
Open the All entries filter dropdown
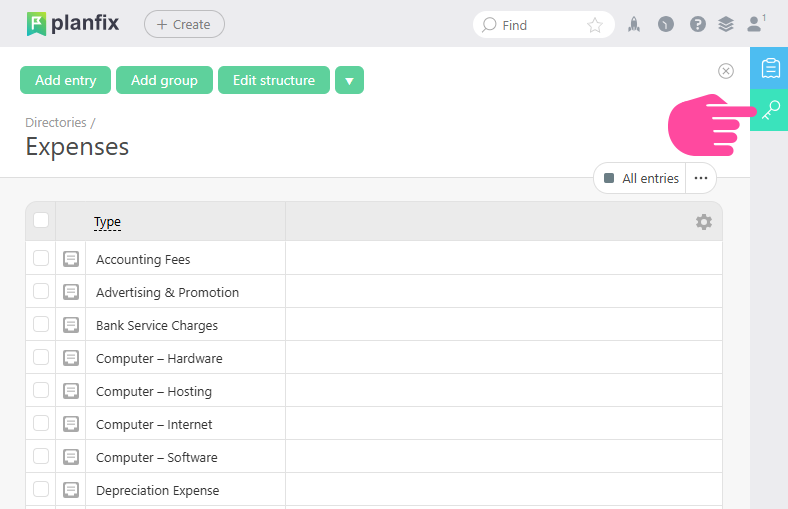point(640,178)
